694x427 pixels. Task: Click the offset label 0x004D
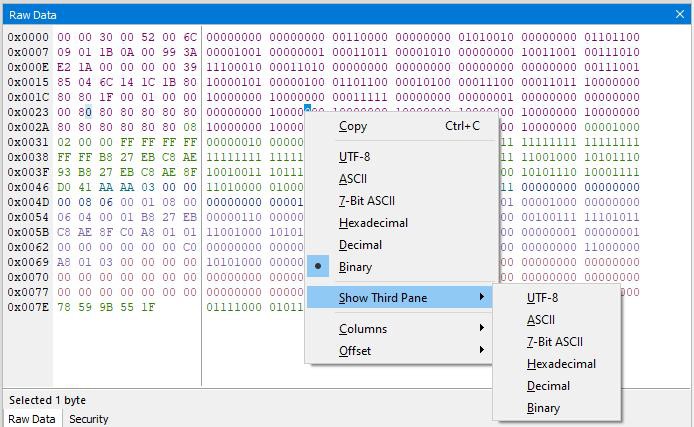coord(28,202)
